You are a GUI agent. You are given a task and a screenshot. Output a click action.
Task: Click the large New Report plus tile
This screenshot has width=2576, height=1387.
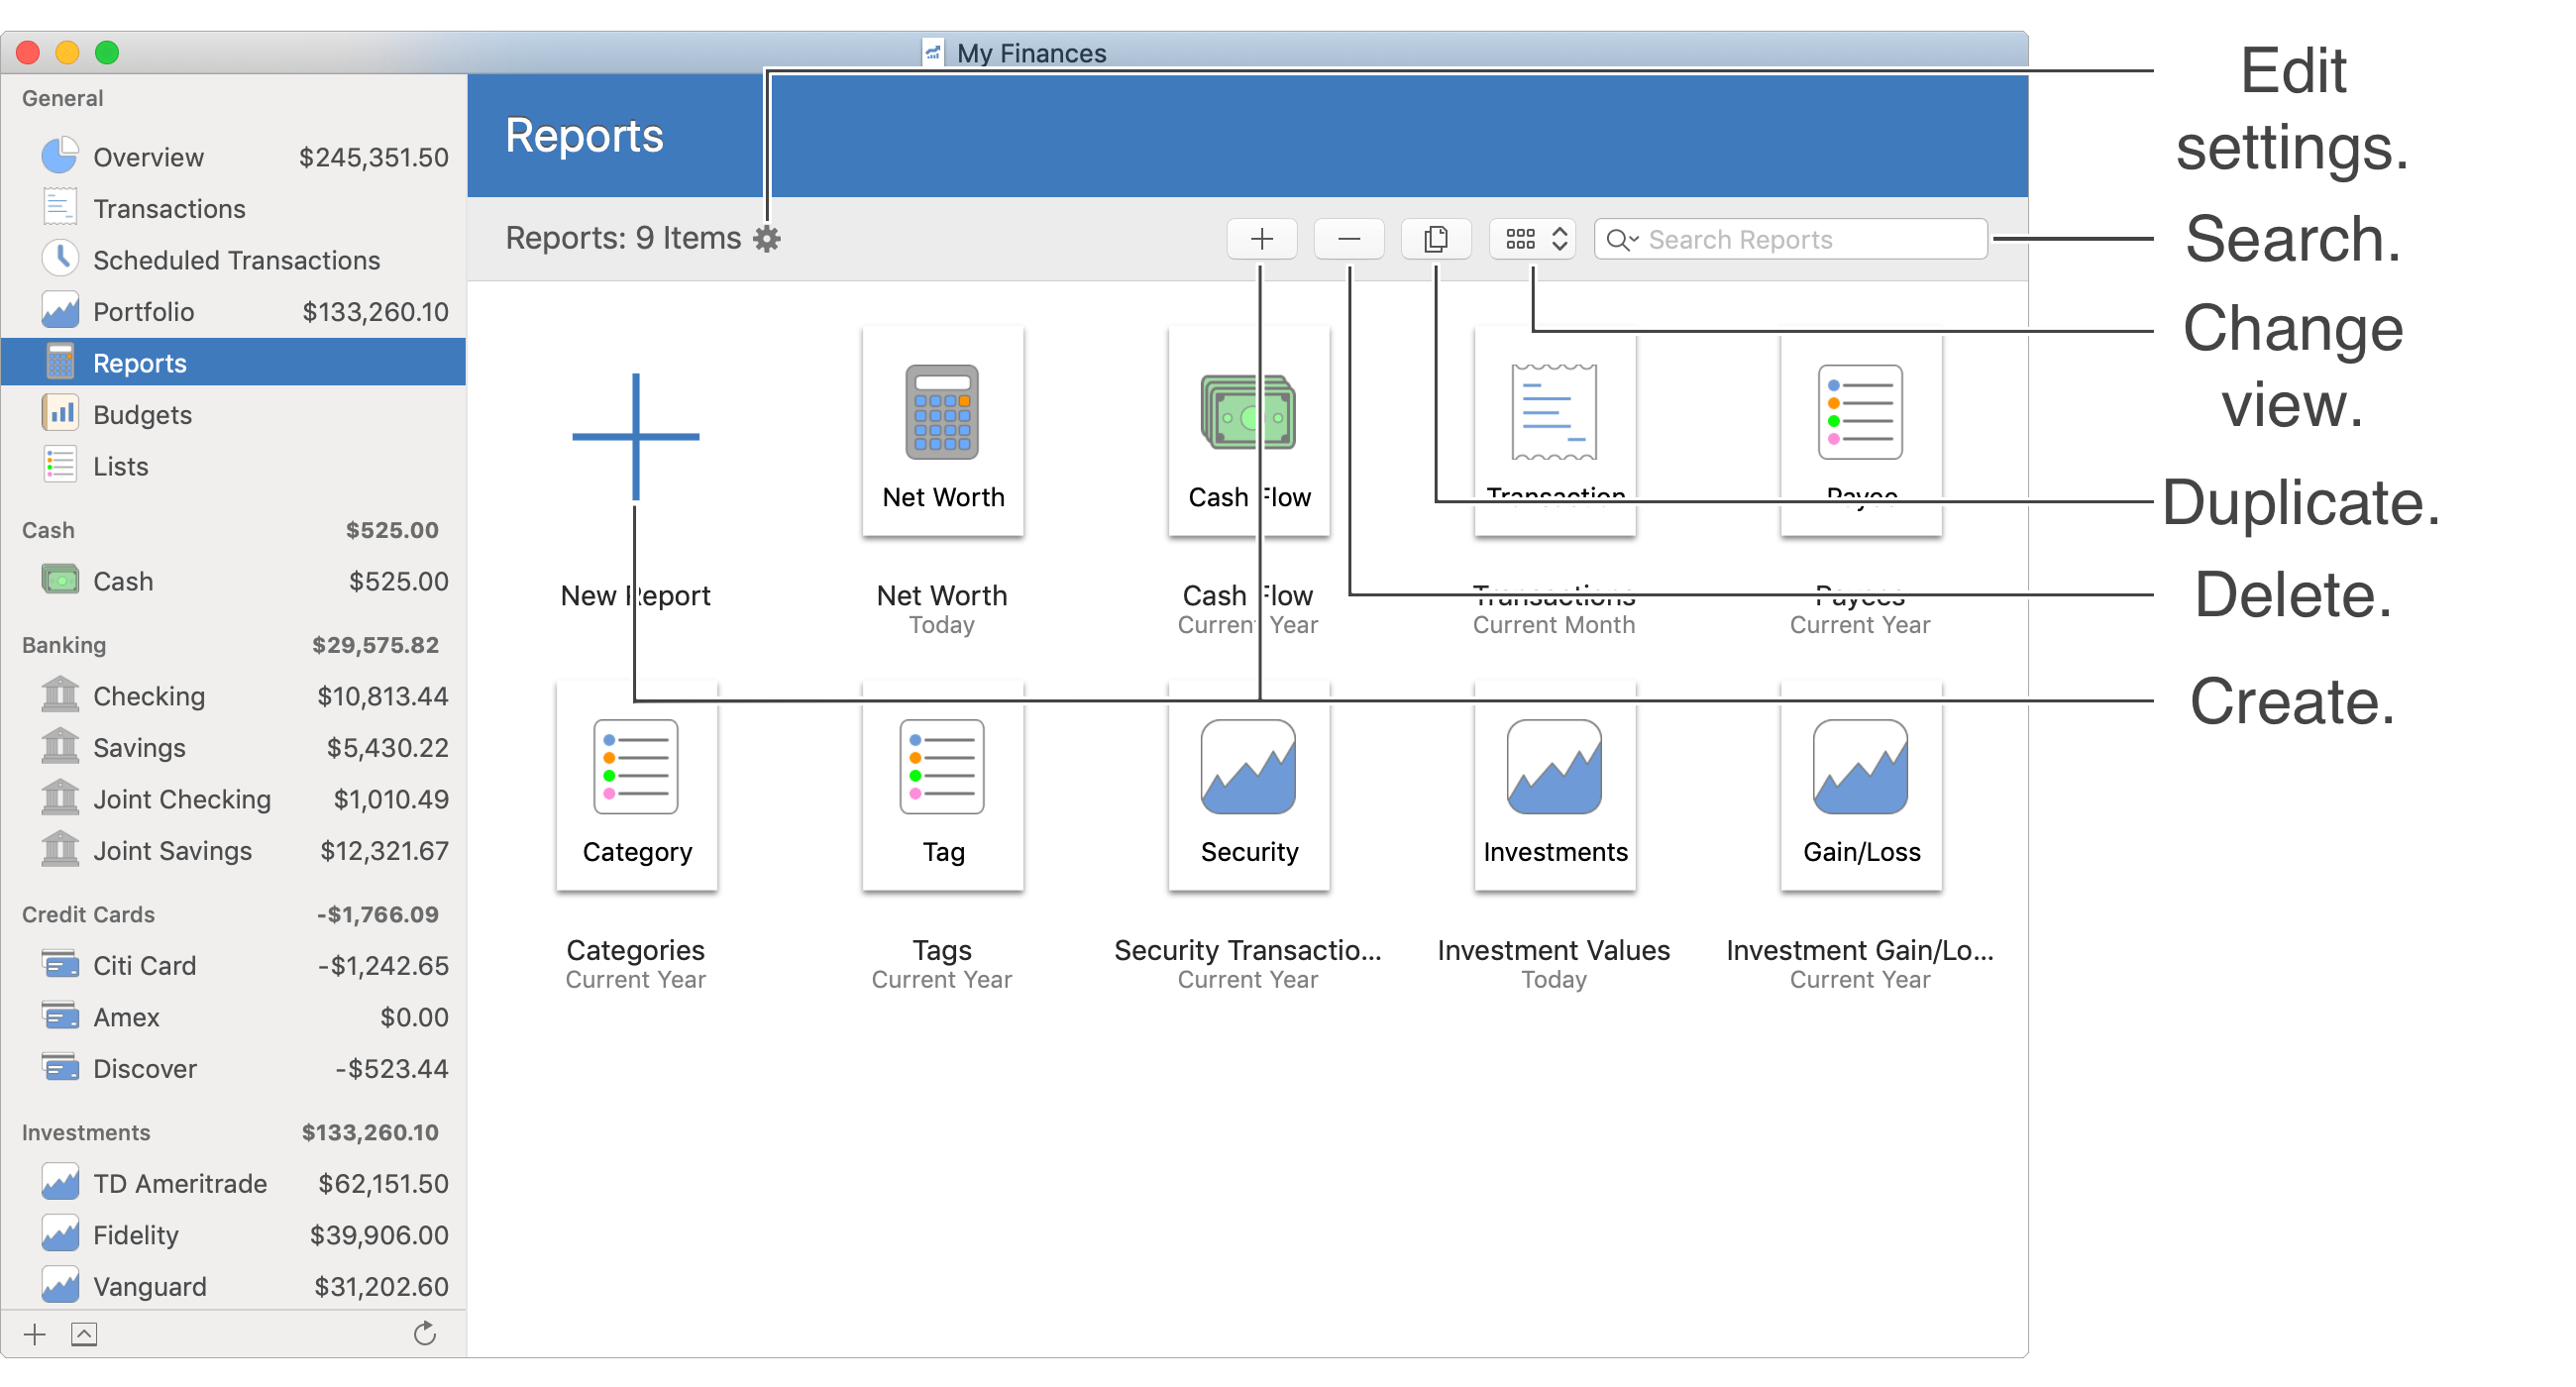(635, 437)
